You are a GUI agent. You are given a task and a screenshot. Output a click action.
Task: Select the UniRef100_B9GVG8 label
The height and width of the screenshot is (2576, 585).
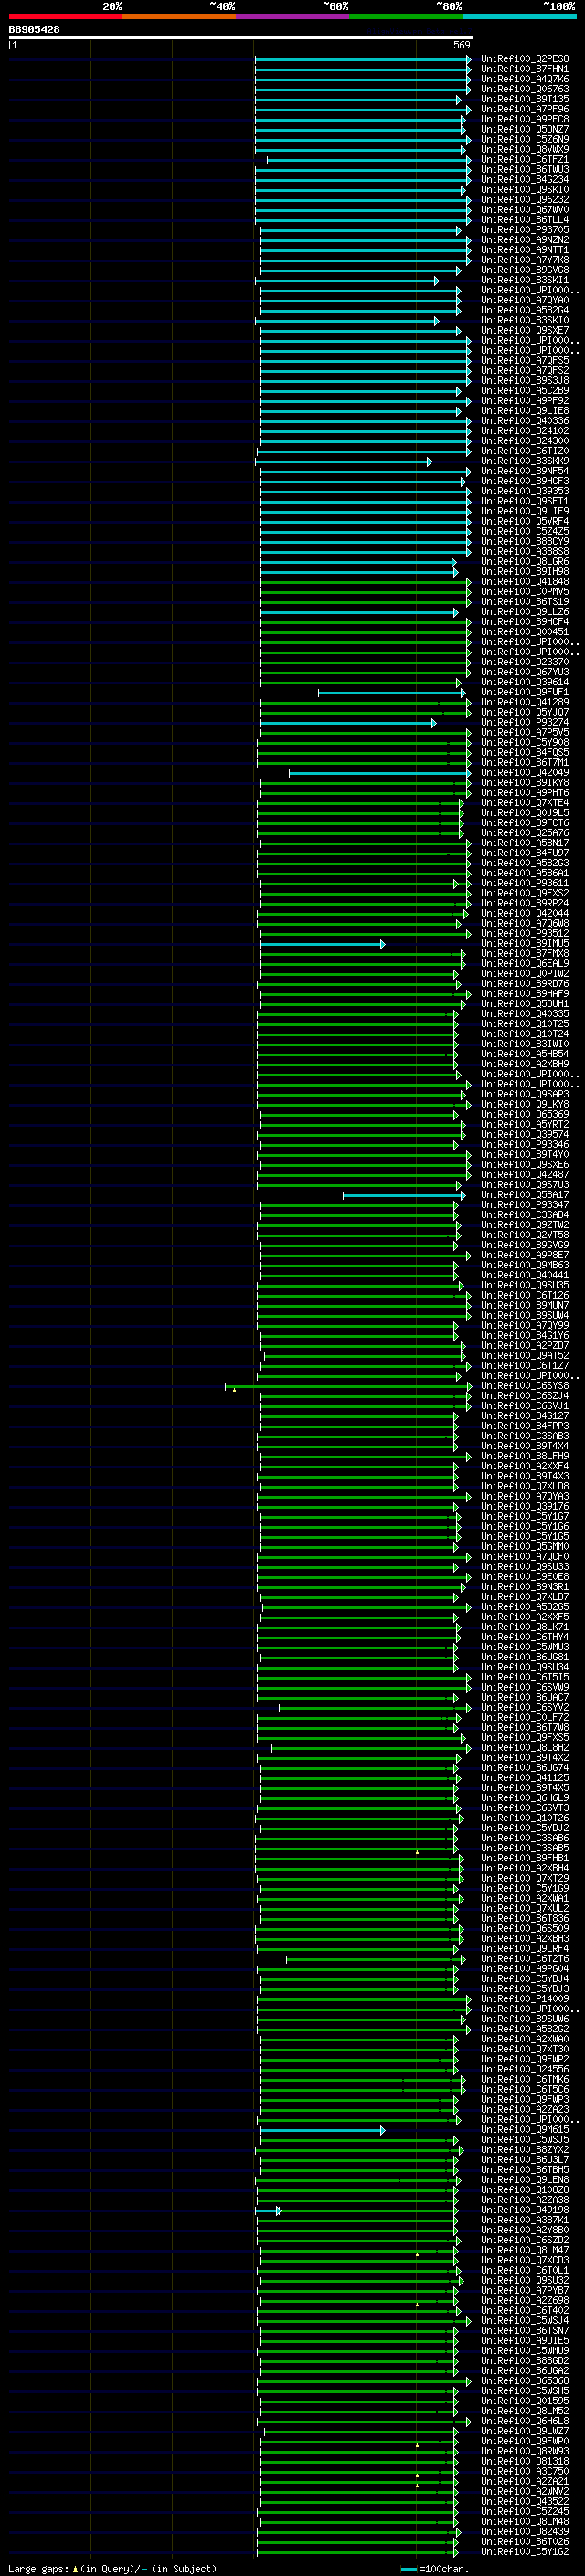[x=525, y=270]
